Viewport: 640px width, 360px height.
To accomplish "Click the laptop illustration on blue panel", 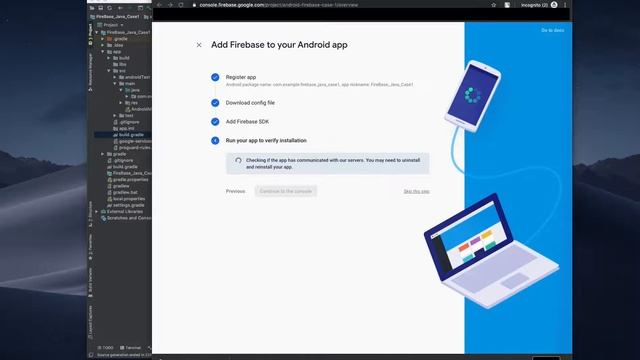I will (x=491, y=251).
